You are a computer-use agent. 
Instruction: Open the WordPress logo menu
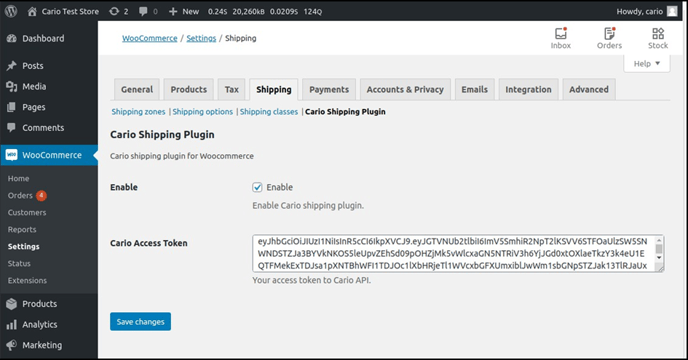pos(11,11)
